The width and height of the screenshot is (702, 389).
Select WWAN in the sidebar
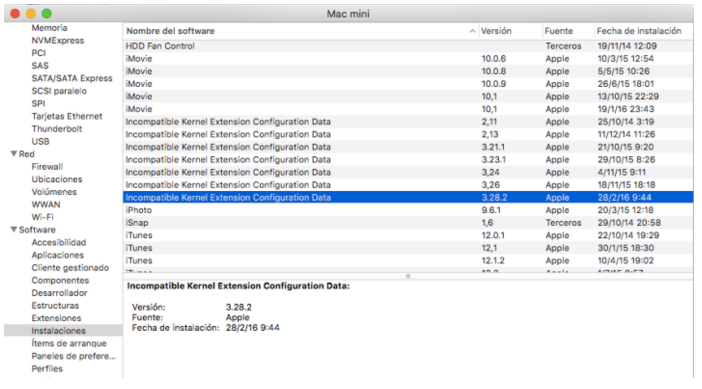[46, 204]
